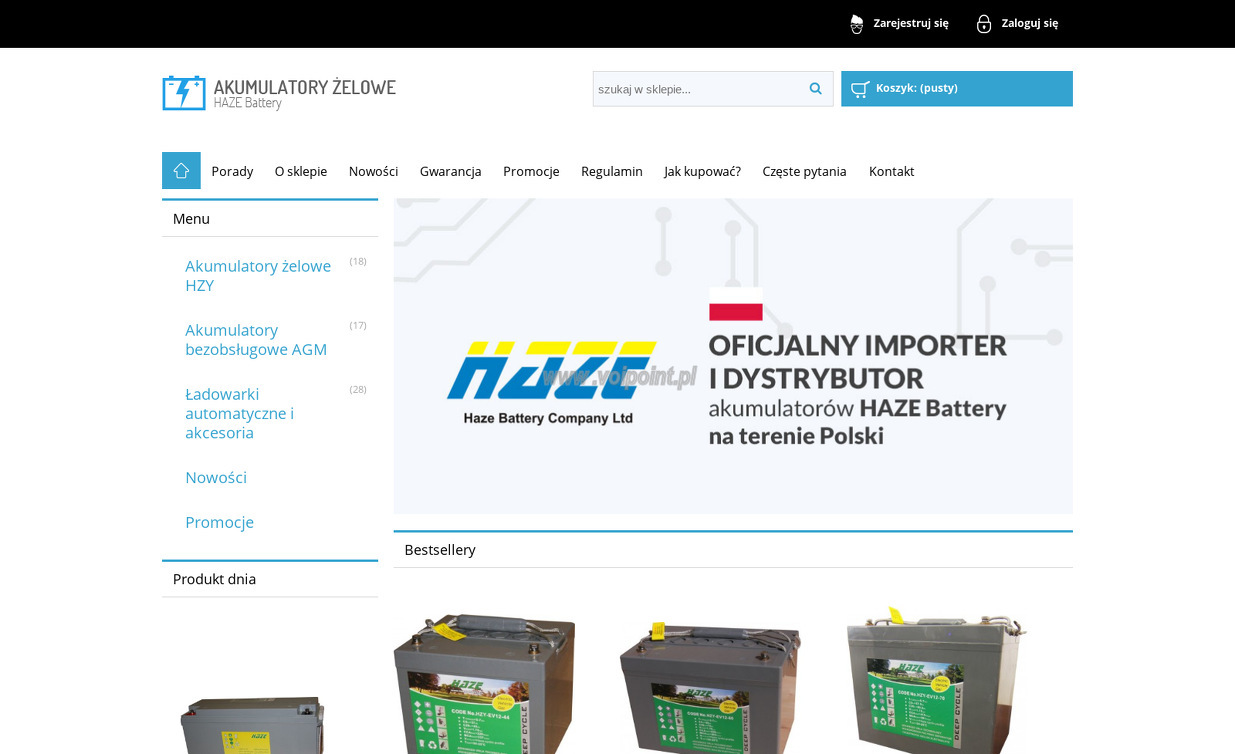Open the Jak kupować? menu item
The width and height of the screenshot is (1235, 754).
[x=702, y=171]
